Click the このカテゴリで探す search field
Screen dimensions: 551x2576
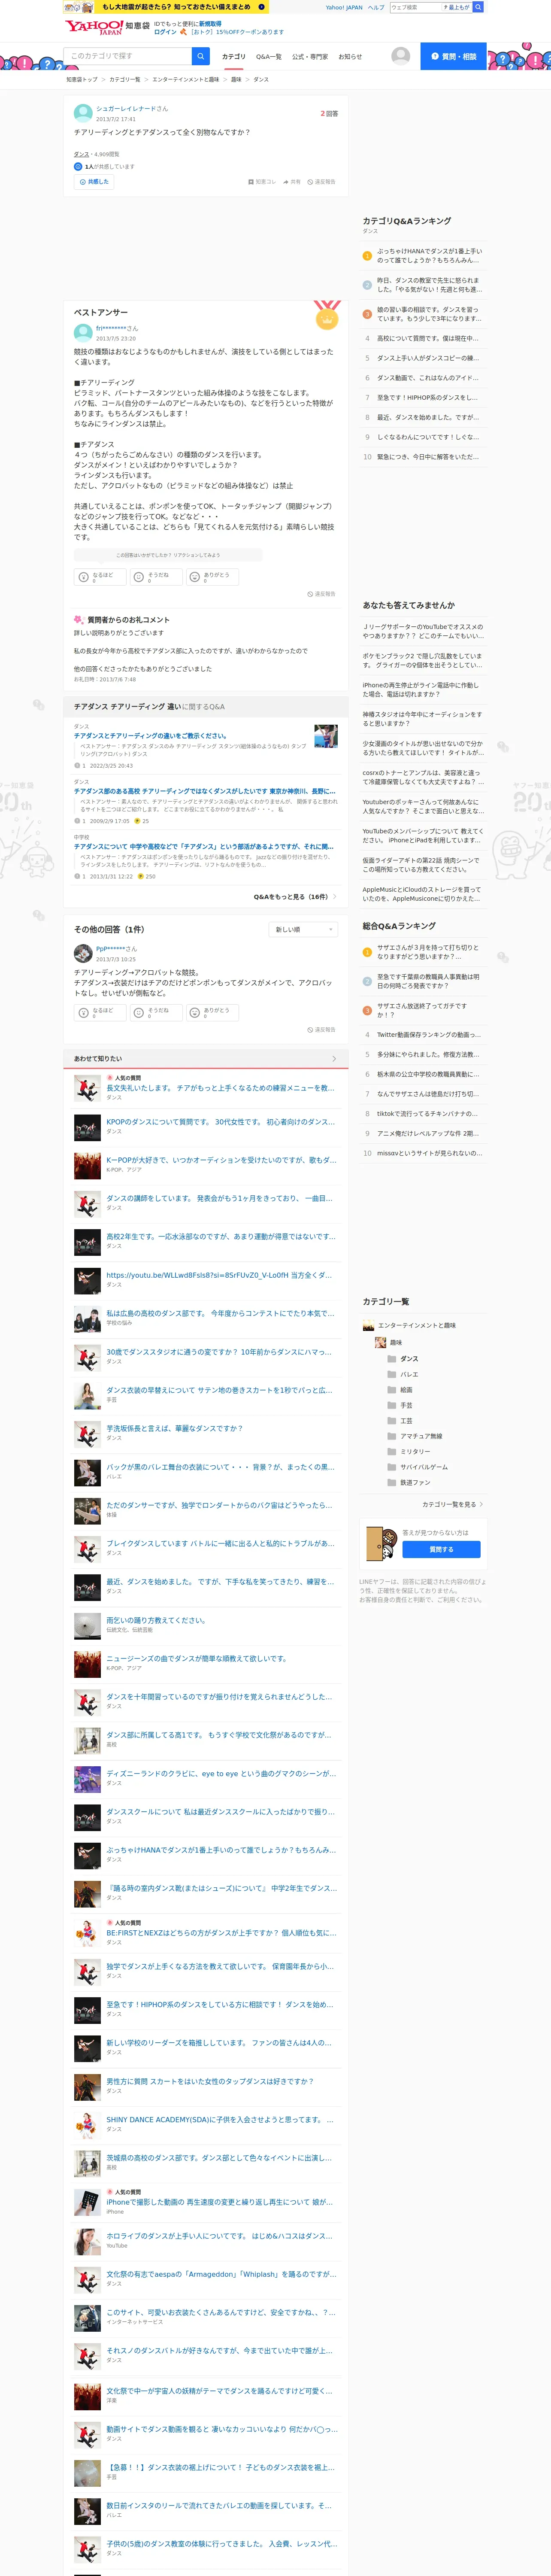click(x=128, y=56)
